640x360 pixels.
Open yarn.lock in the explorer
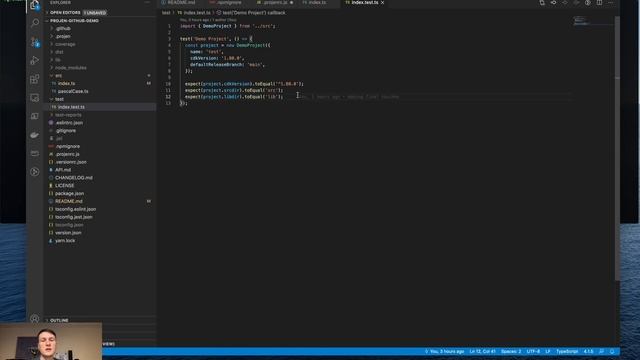pyautogui.click(x=65, y=241)
